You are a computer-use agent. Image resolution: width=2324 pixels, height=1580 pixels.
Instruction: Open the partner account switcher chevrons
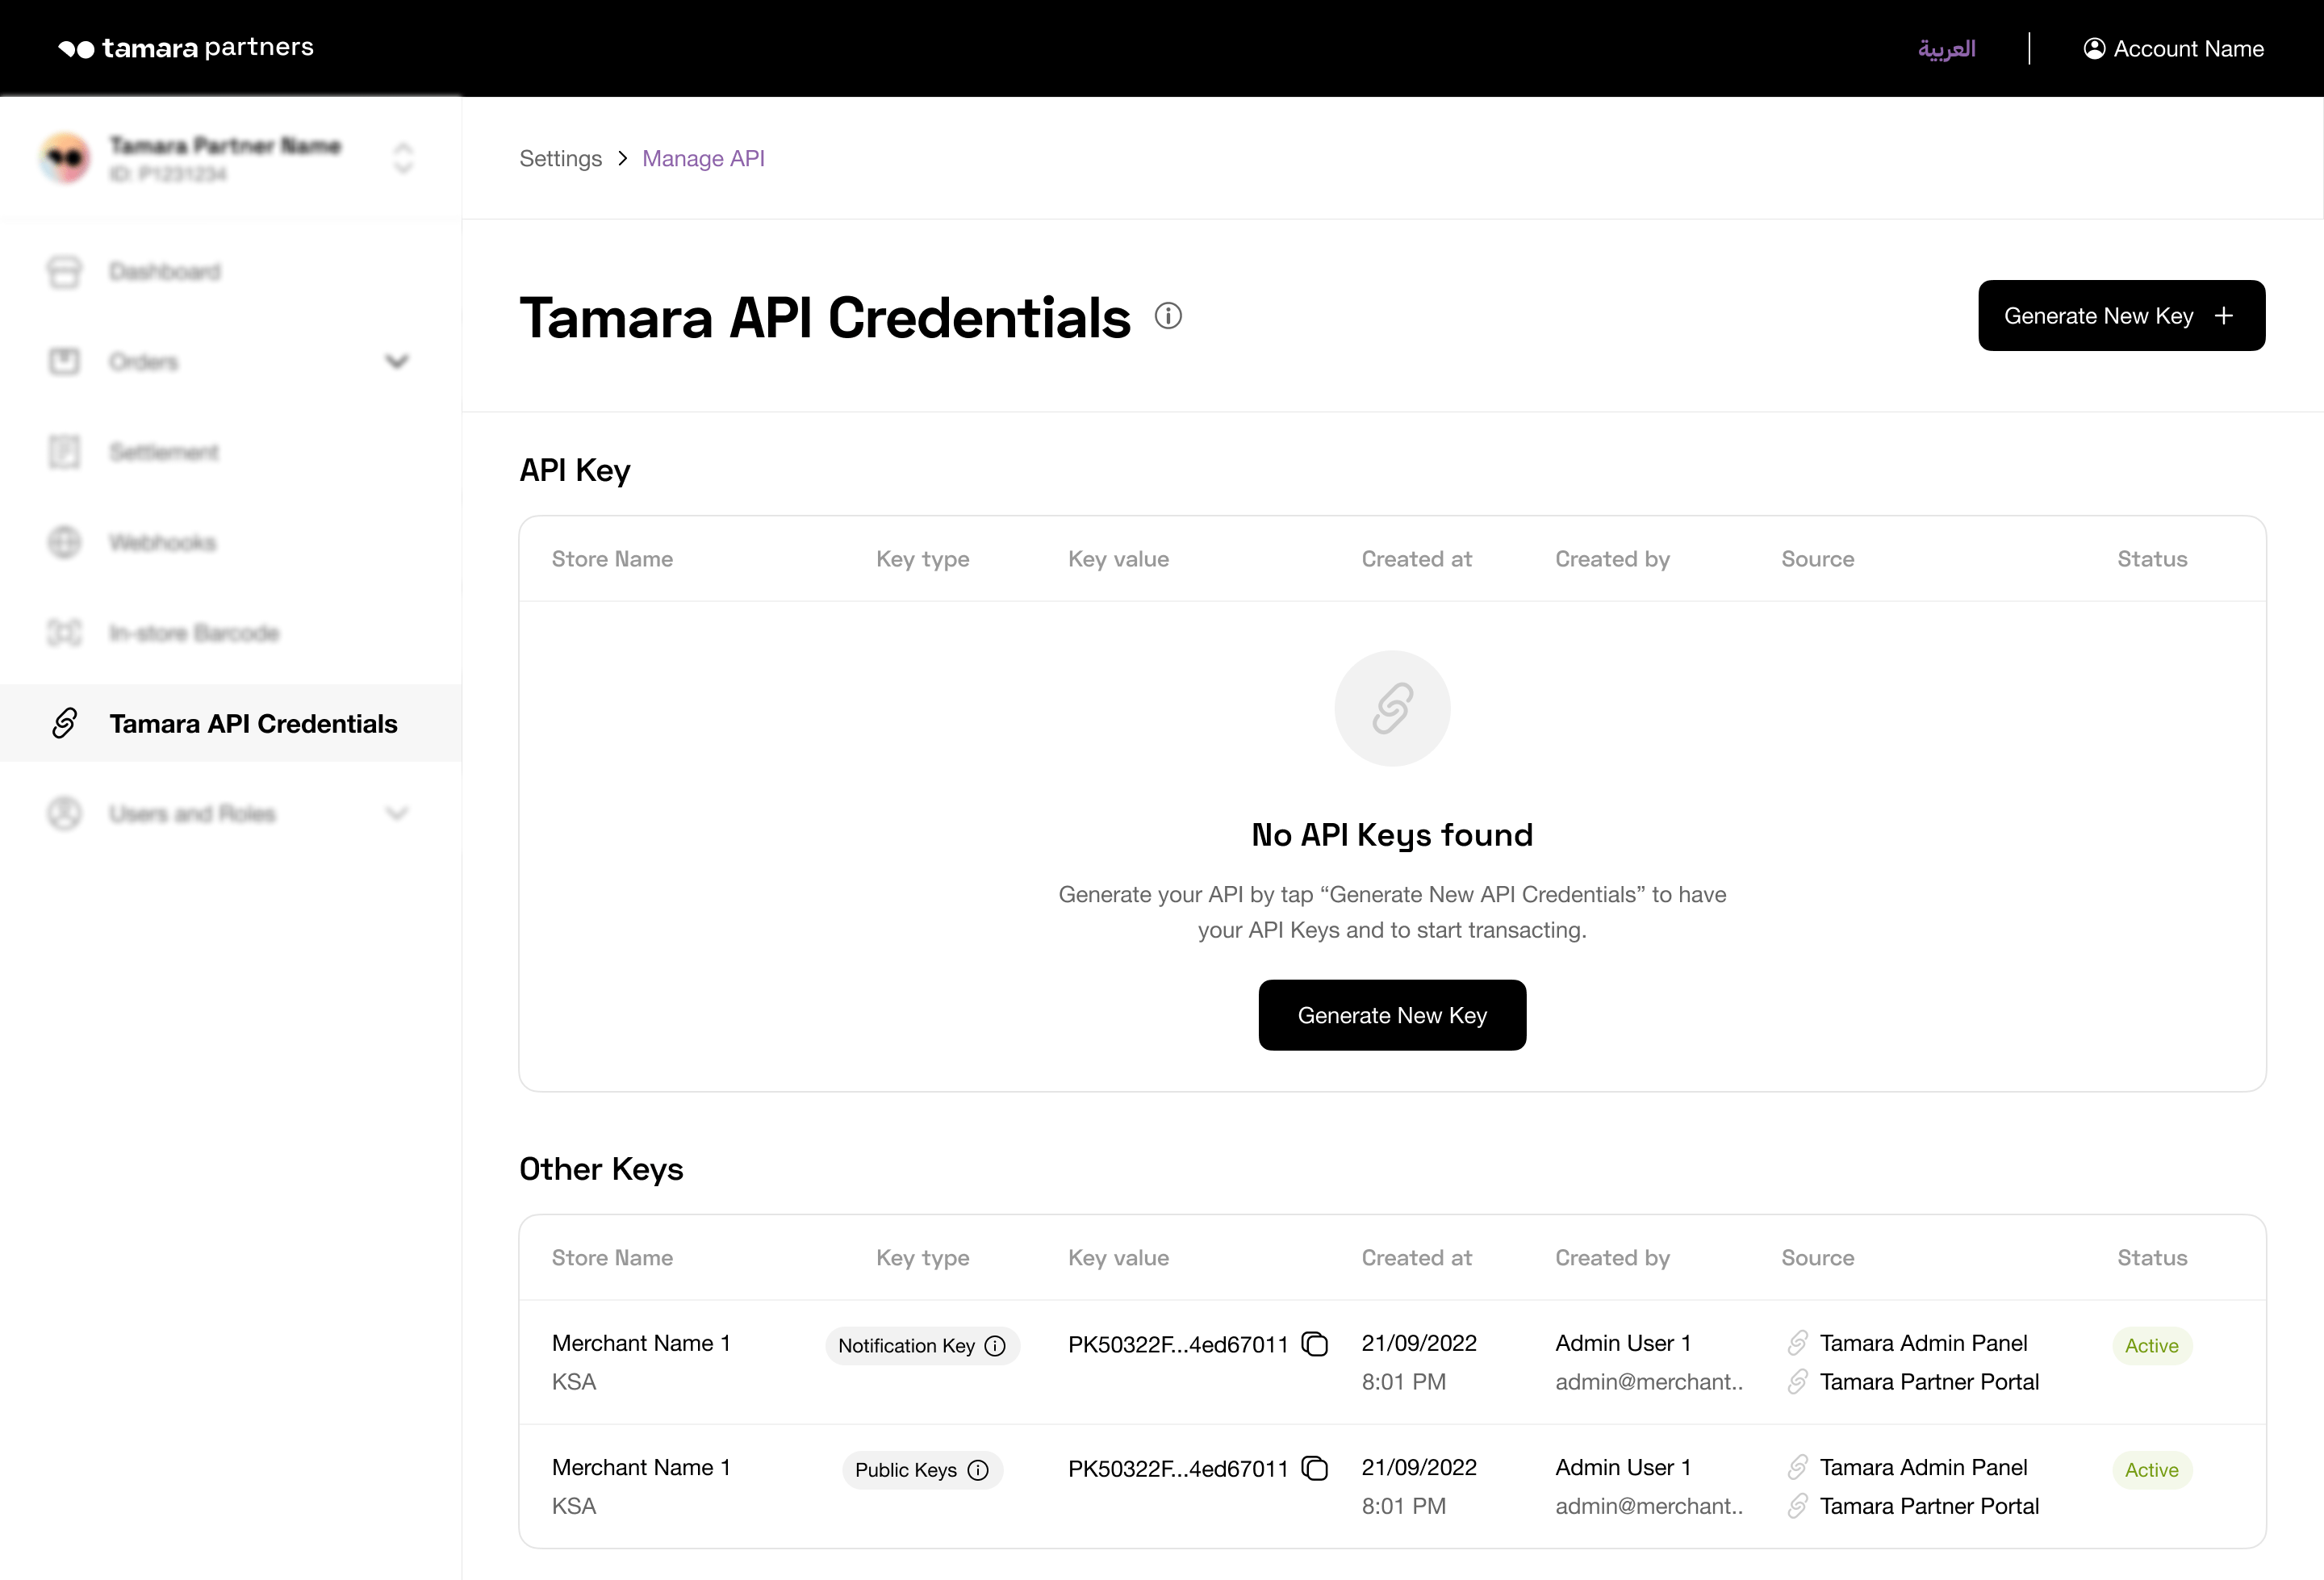403,157
